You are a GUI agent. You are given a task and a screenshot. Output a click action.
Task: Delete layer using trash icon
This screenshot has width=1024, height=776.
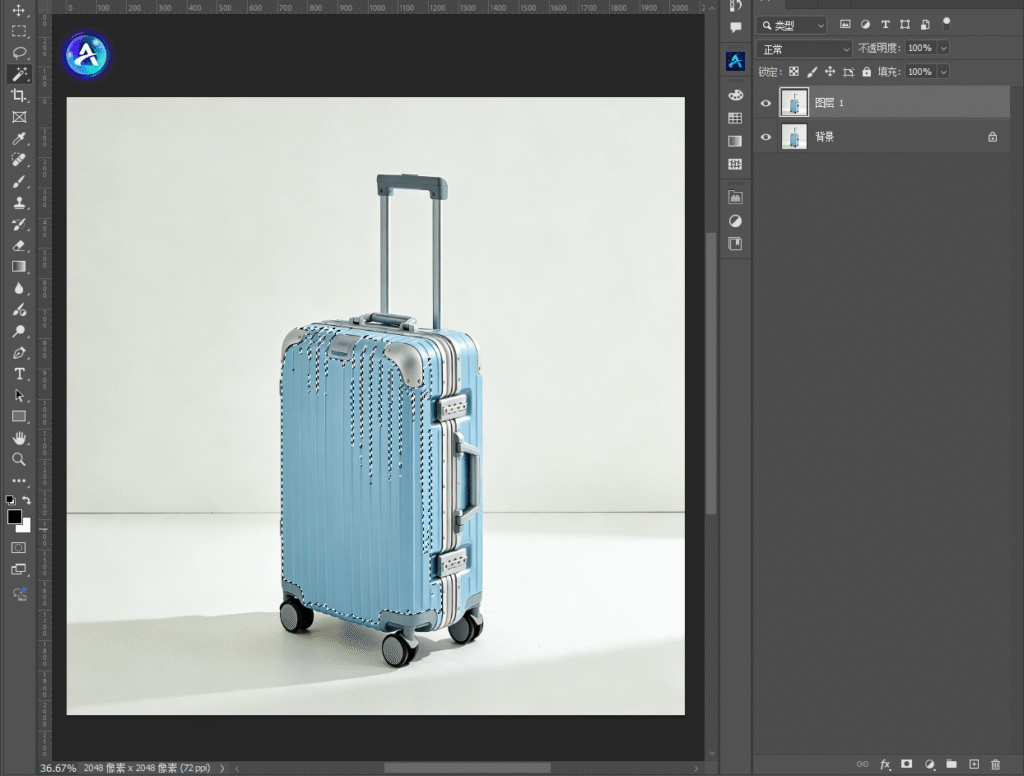click(995, 764)
